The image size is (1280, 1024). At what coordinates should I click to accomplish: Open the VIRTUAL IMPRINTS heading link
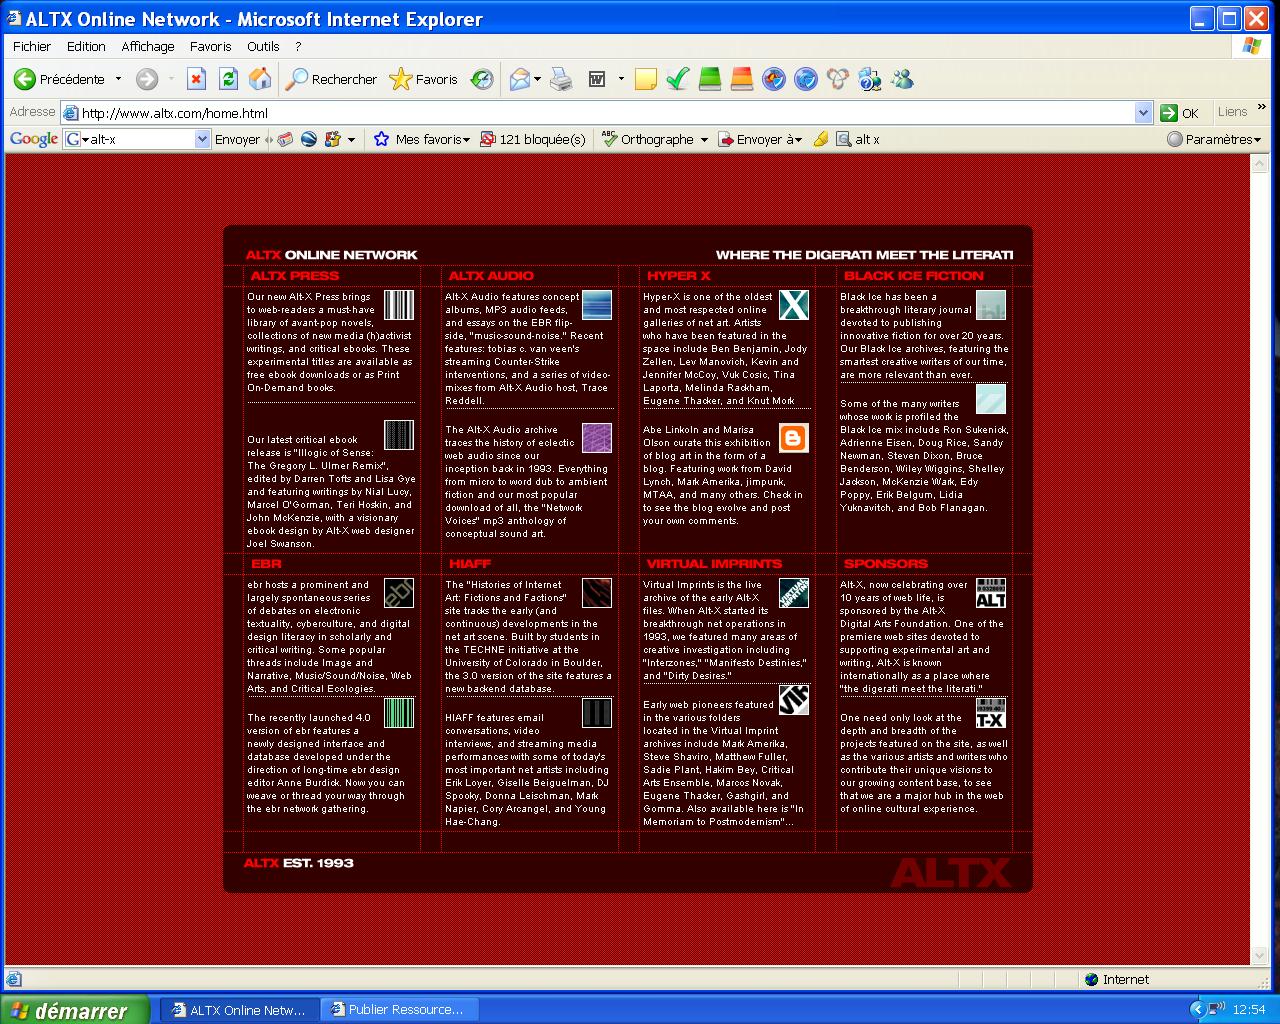click(x=714, y=564)
